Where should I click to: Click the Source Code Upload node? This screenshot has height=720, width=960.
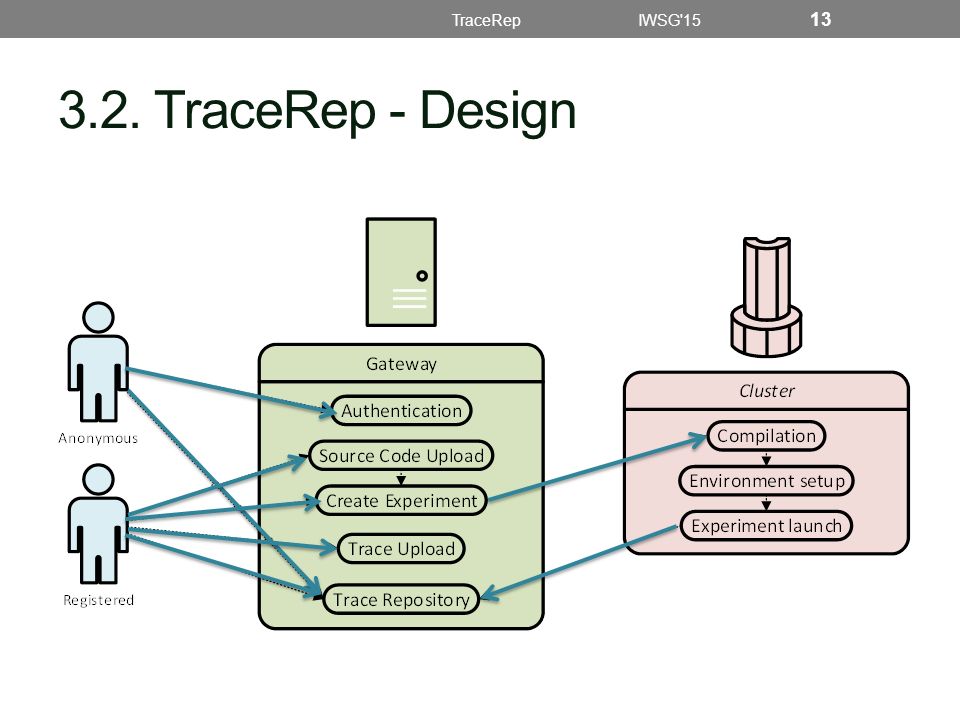(401, 456)
